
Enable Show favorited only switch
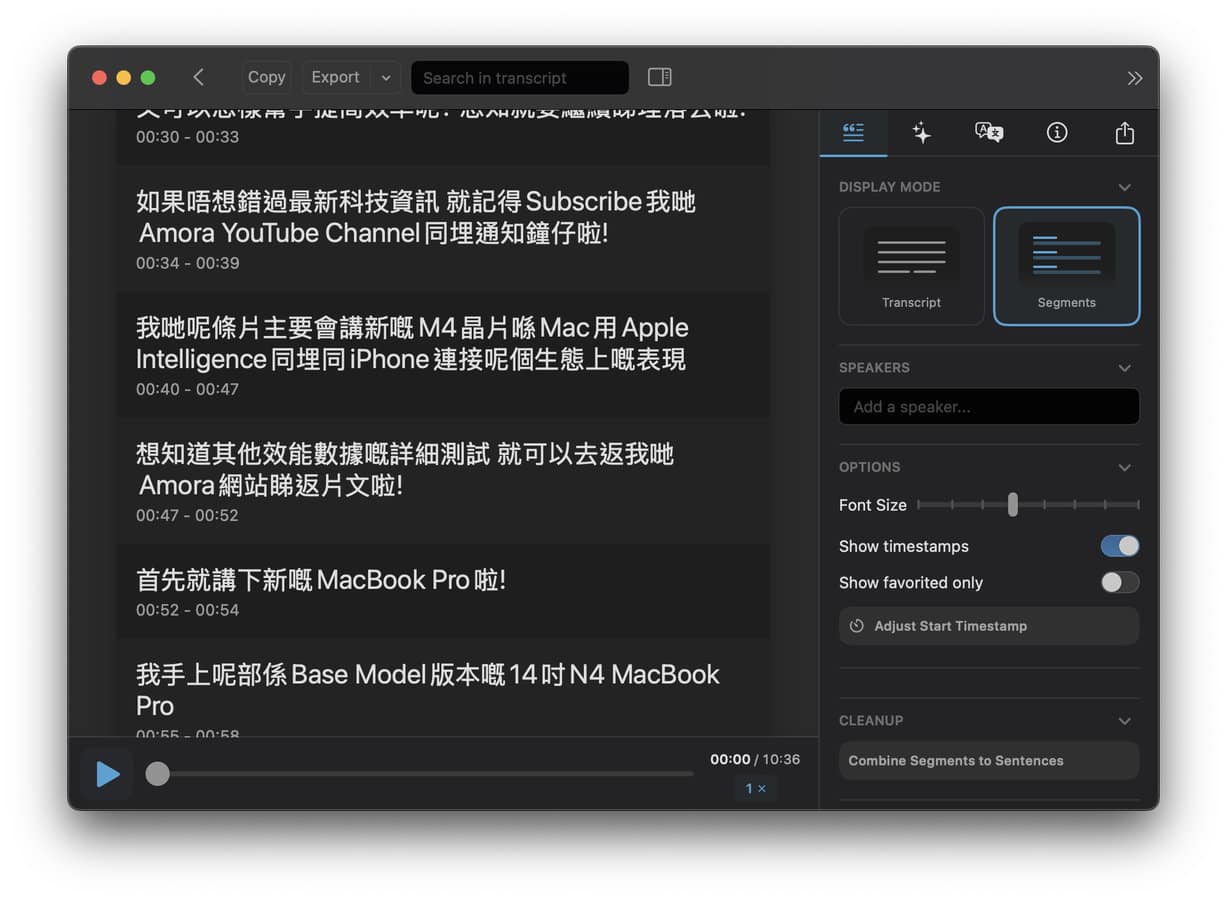pos(1119,582)
